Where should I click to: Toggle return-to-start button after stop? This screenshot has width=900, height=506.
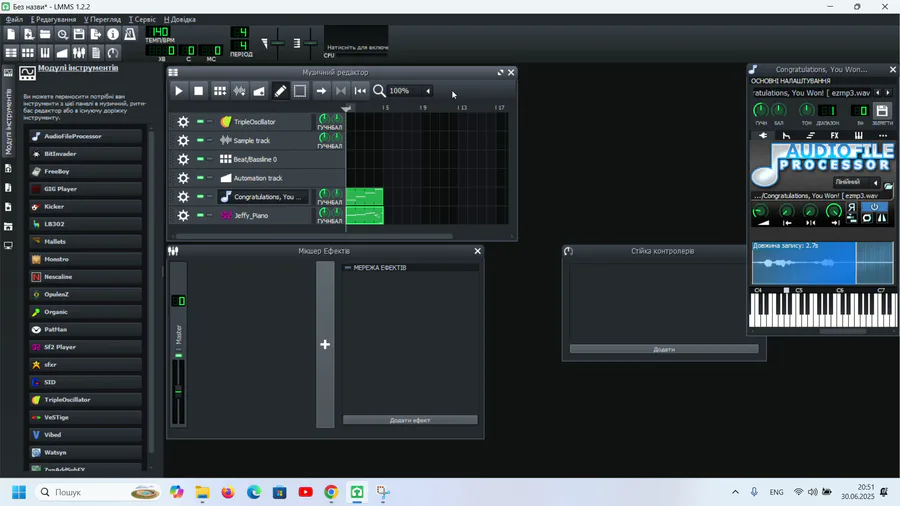tap(360, 91)
